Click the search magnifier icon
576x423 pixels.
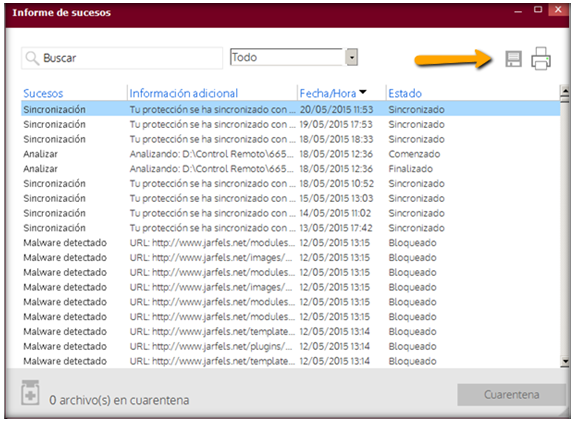coord(32,58)
